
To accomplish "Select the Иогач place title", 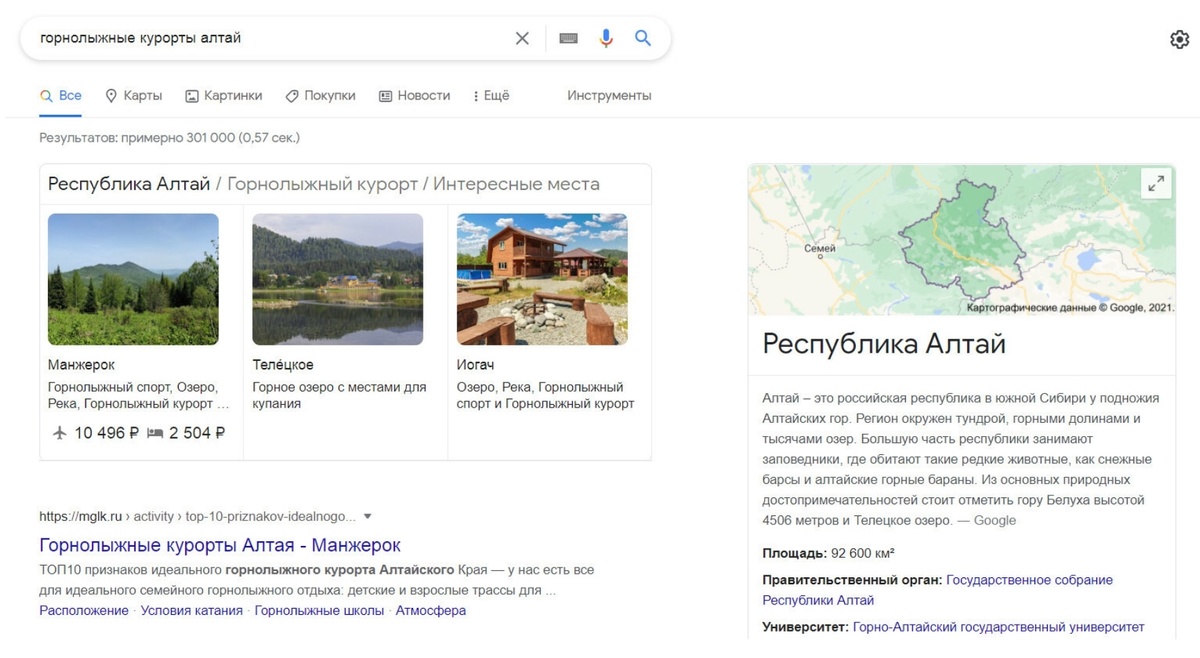I will pyautogui.click(x=475, y=365).
